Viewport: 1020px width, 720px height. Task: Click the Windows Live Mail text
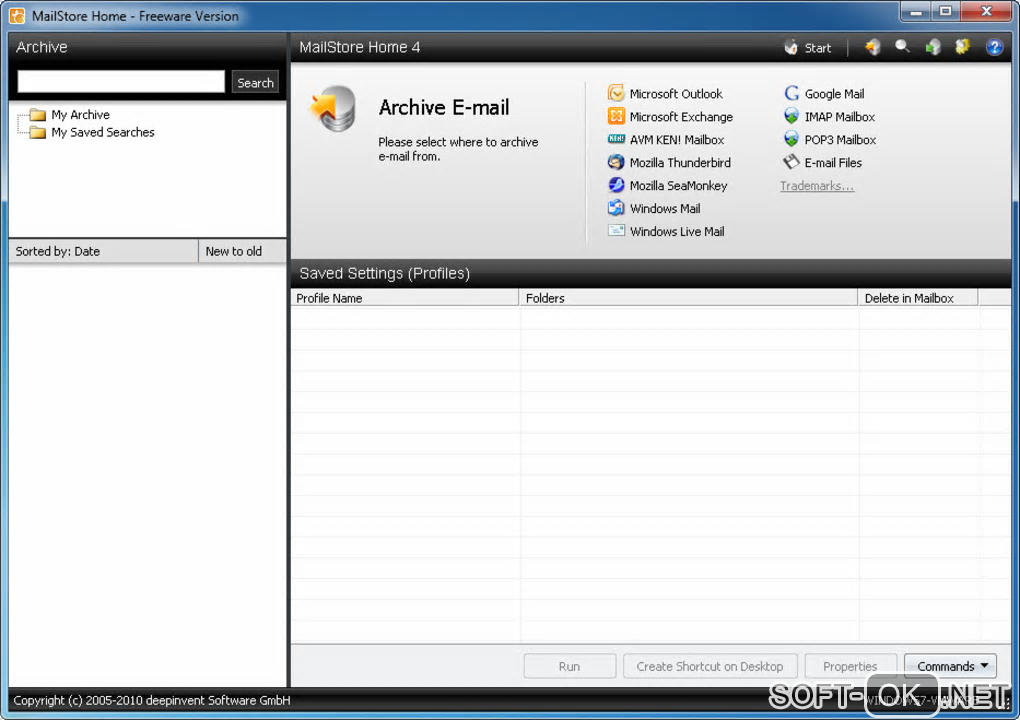pyautogui.click(x=677, y=232)
